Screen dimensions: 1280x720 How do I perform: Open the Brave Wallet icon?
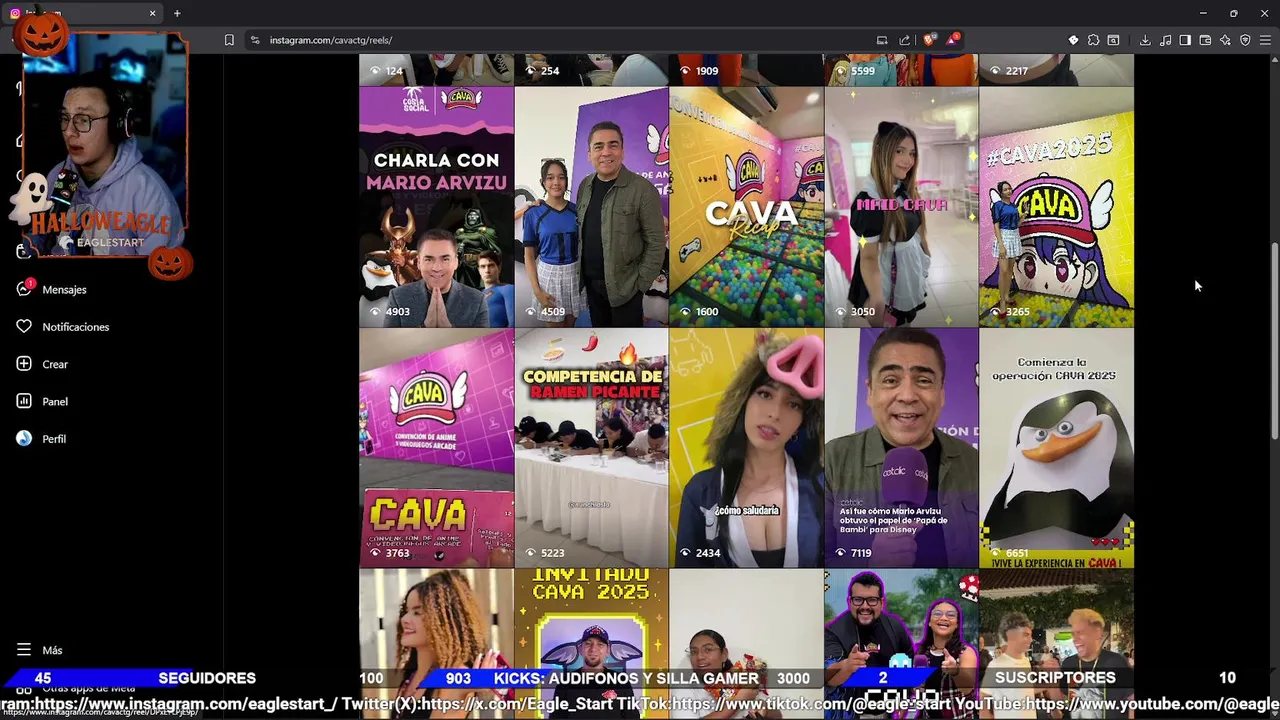click(1205, 40)
